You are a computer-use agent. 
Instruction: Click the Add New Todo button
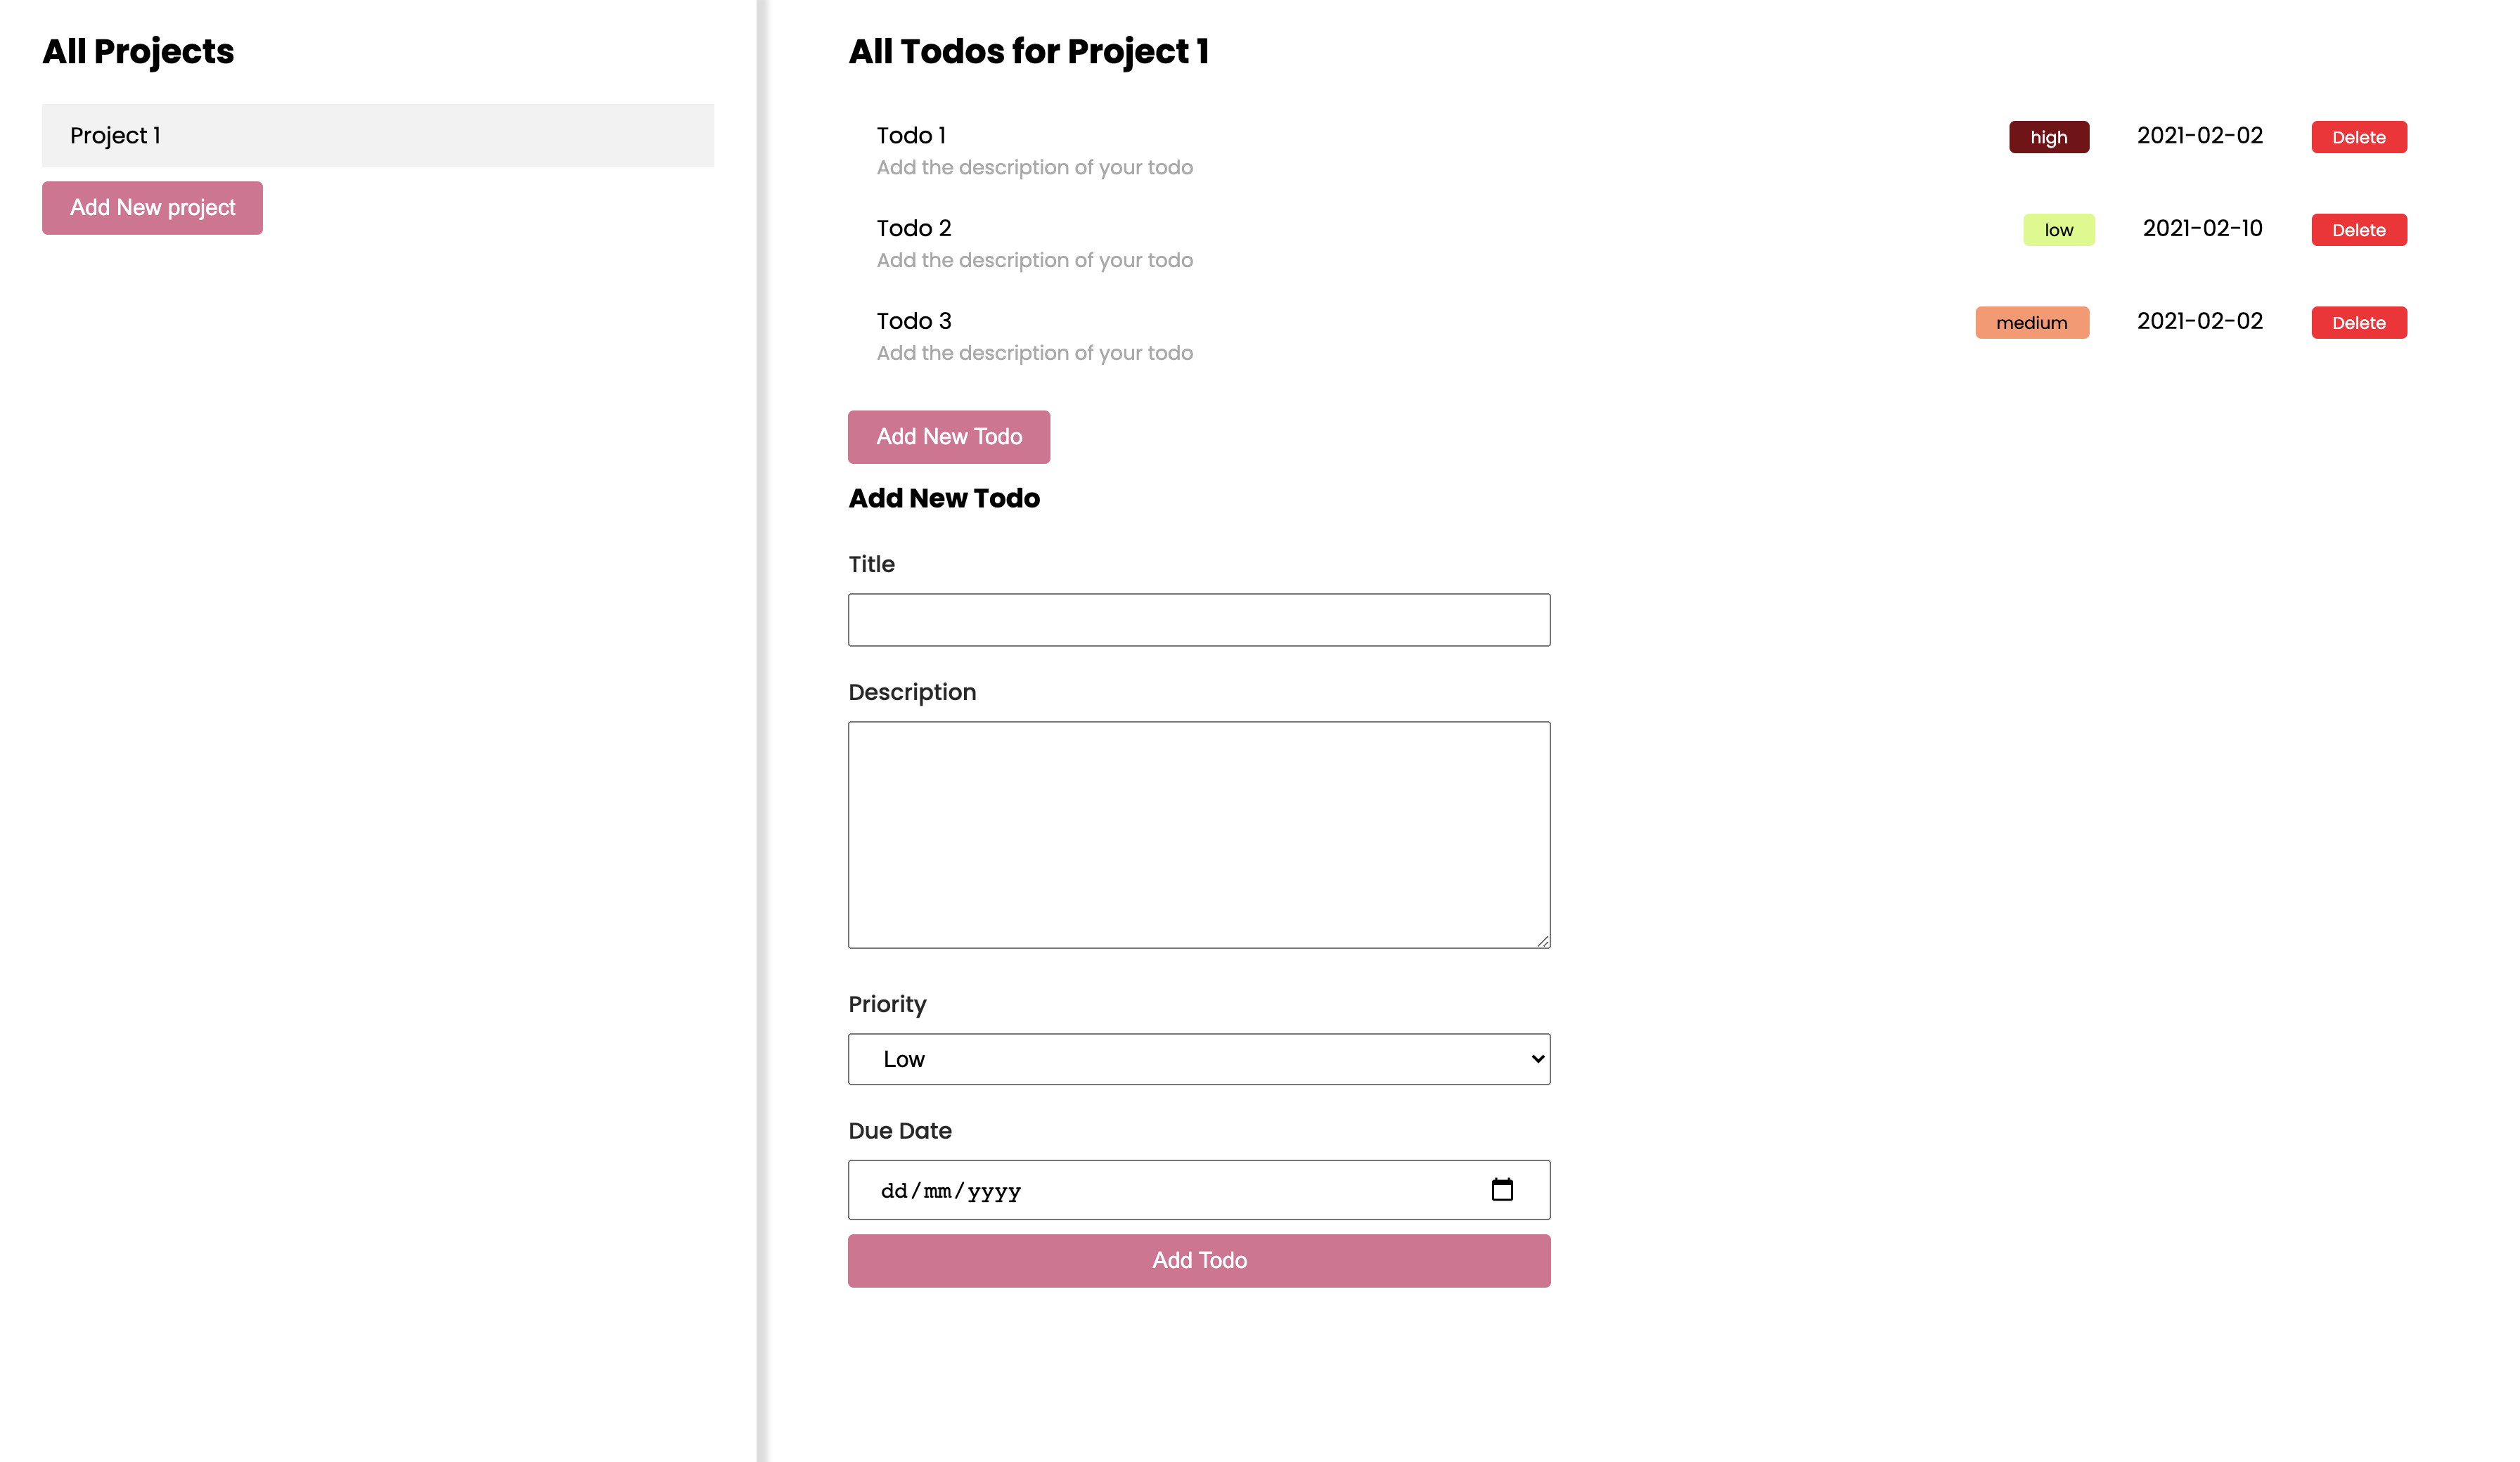tap(949, 437)
